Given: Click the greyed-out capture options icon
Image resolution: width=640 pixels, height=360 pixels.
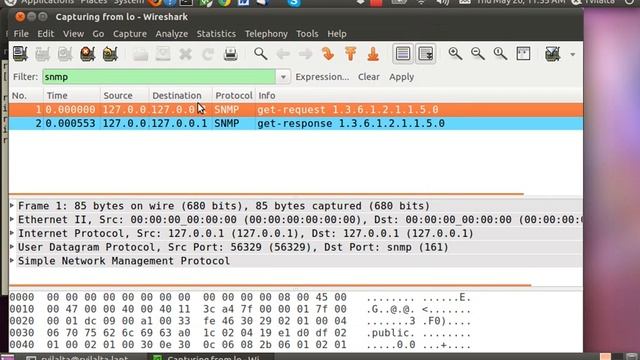Looking at the screenshot, I should coord(42,54).
